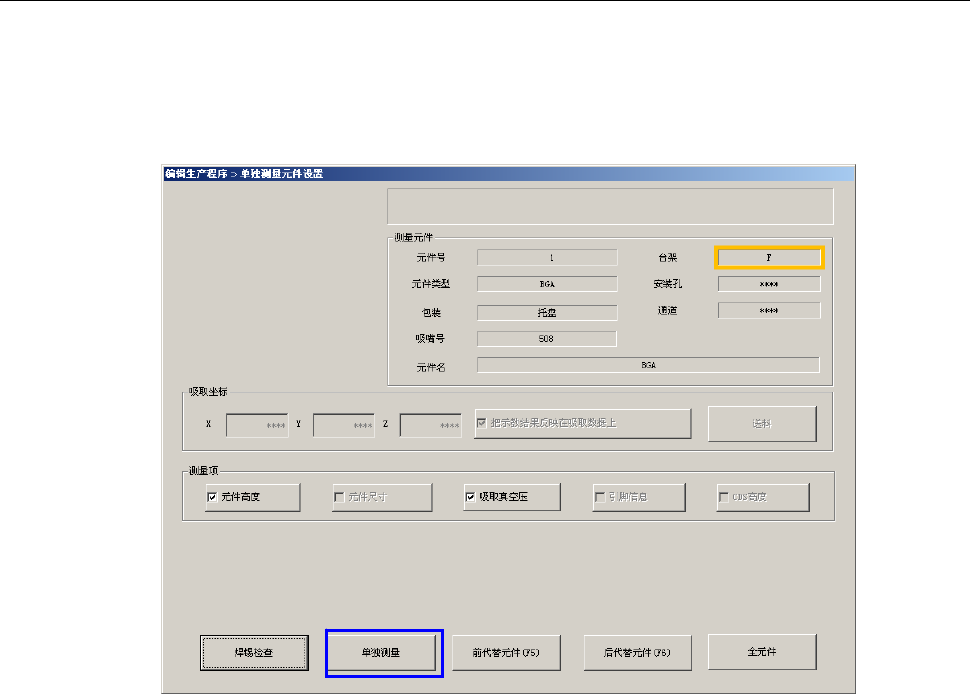Select the 台架 field showing F
The image size is (970, 694).
pos(769,257)
